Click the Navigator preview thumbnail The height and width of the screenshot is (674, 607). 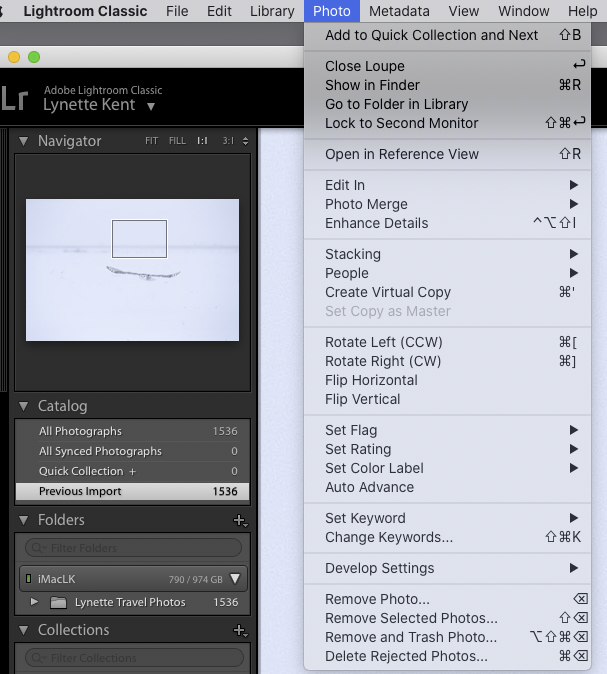[x=132, y=270]
